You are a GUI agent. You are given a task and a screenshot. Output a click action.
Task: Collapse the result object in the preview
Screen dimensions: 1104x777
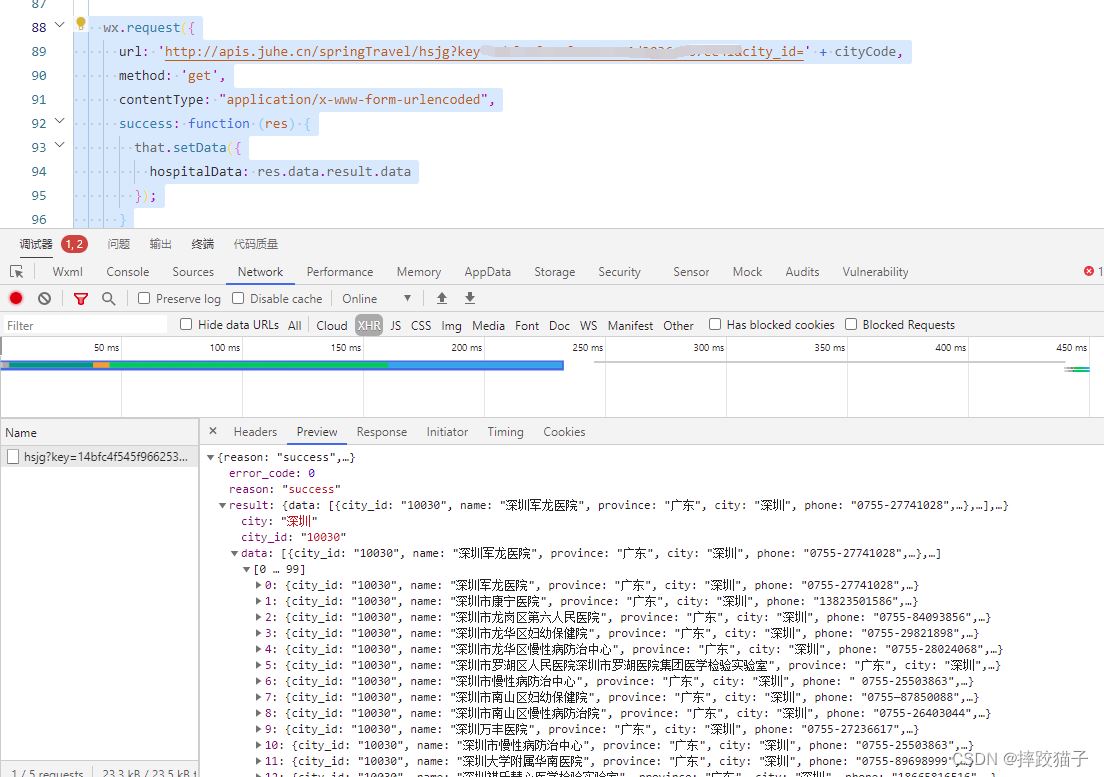pos(223,505)
